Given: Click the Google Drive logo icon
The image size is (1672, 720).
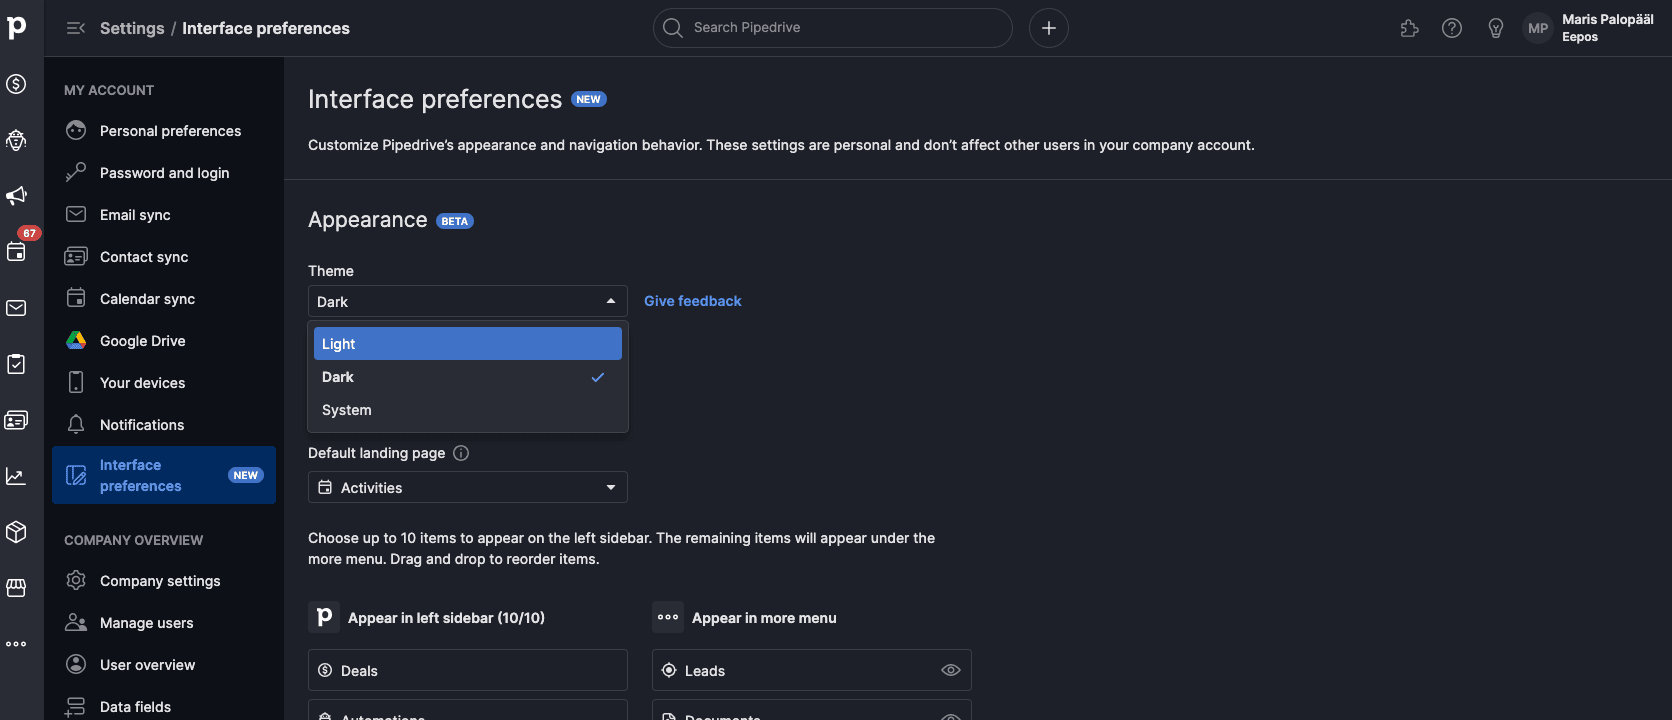Looking at the screenshot, I should (x=76, y=340).
